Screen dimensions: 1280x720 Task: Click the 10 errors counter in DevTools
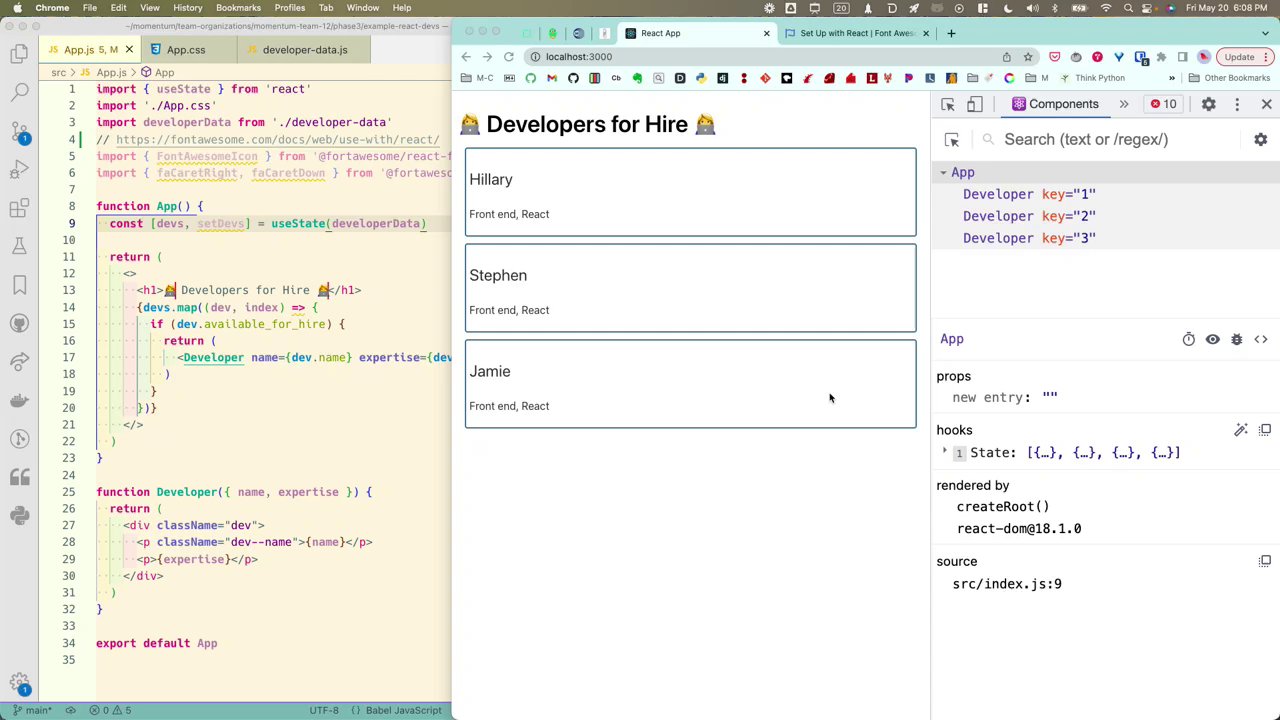(1163, 104)
